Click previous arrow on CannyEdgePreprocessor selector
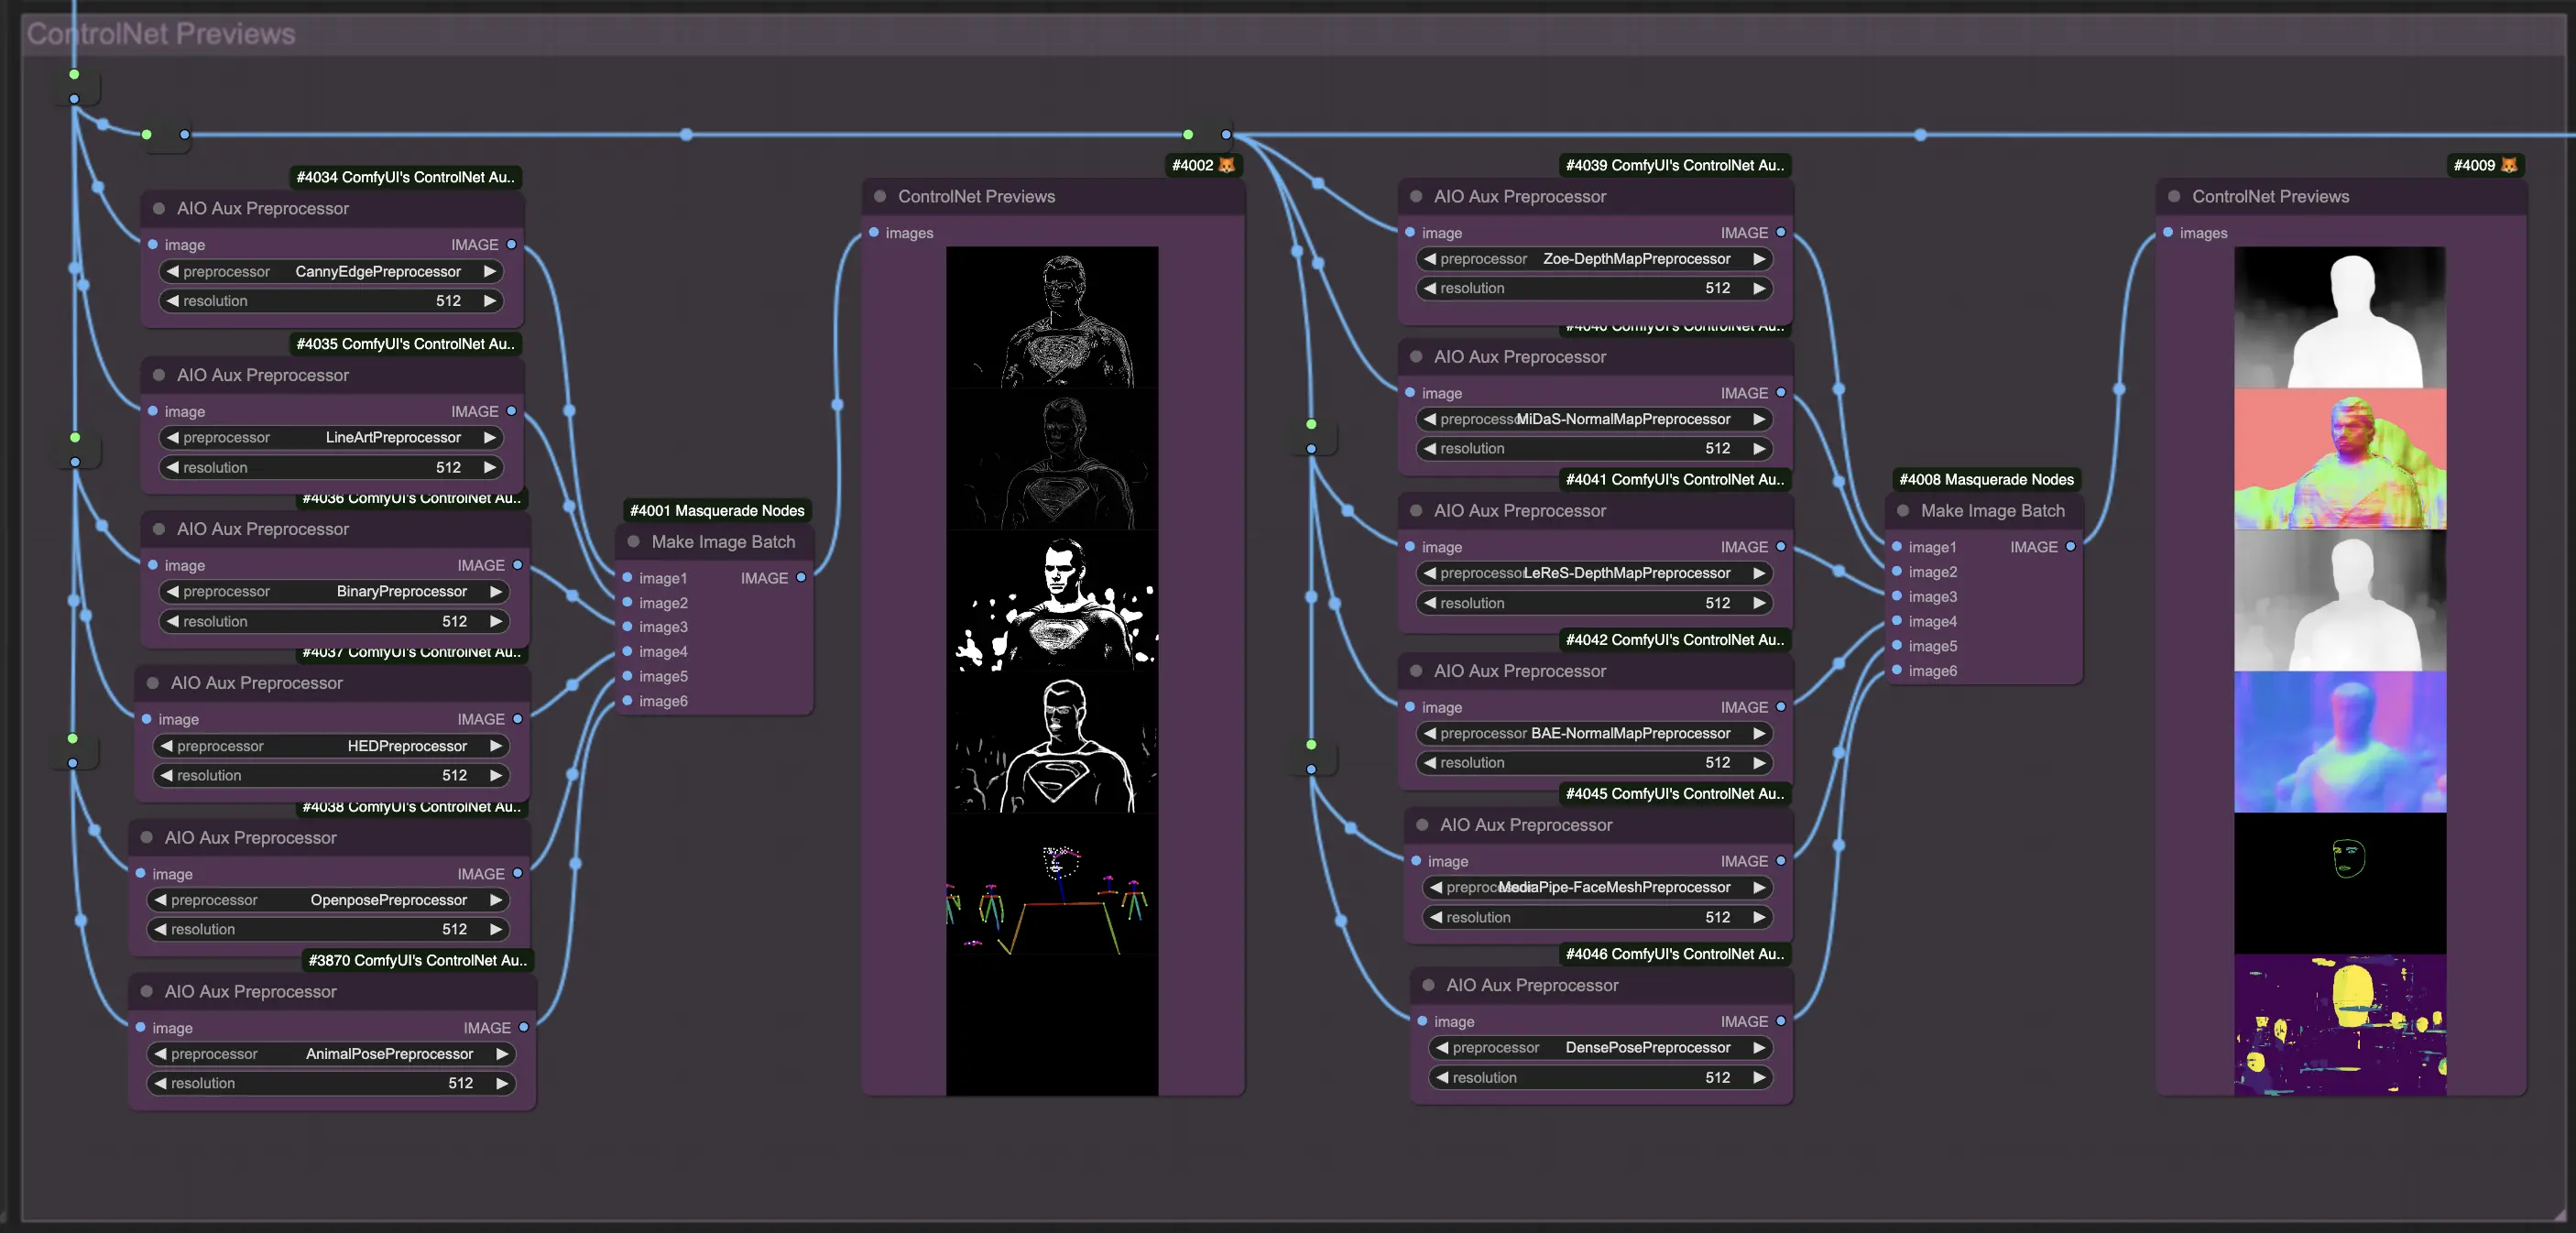This screenshot has height=1233, width=2576. pos(172,271)
